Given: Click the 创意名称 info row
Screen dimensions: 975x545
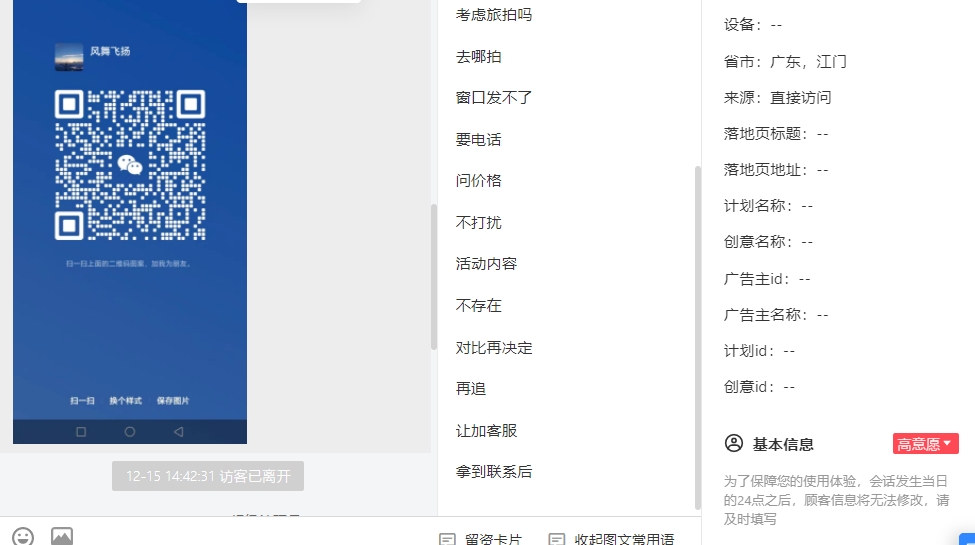Looking at the screenshot, I should 768,242.
